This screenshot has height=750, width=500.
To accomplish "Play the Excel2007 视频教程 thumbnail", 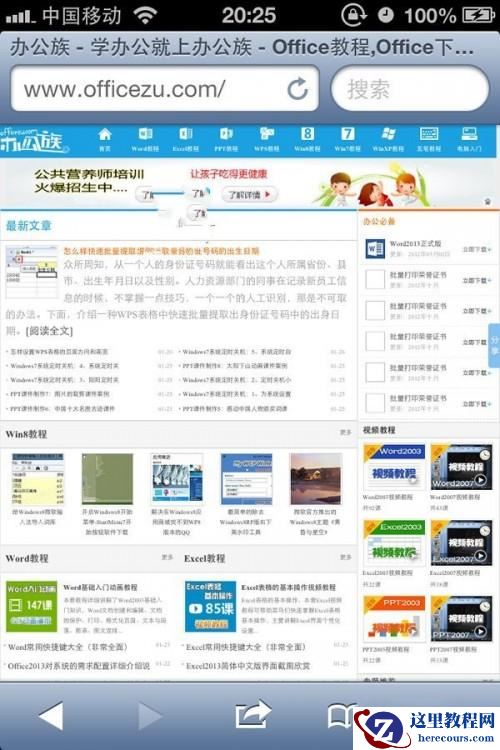I will (461, 542).
